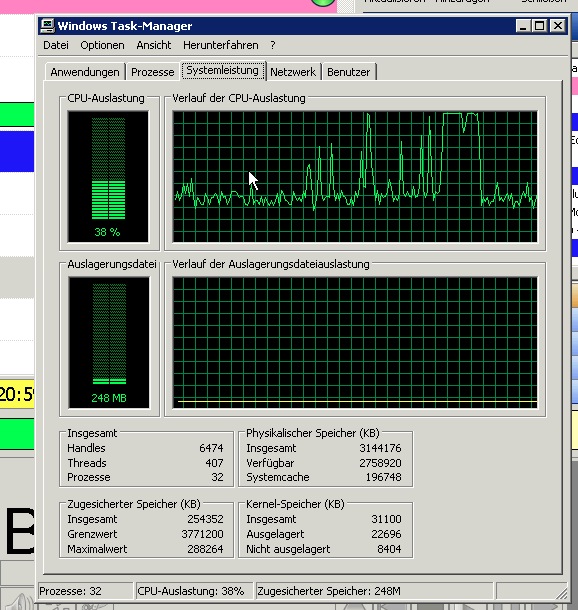This screenshot has width=578, height=610.
Task: Open the Ansicht menu
Action: click(154, 45)
